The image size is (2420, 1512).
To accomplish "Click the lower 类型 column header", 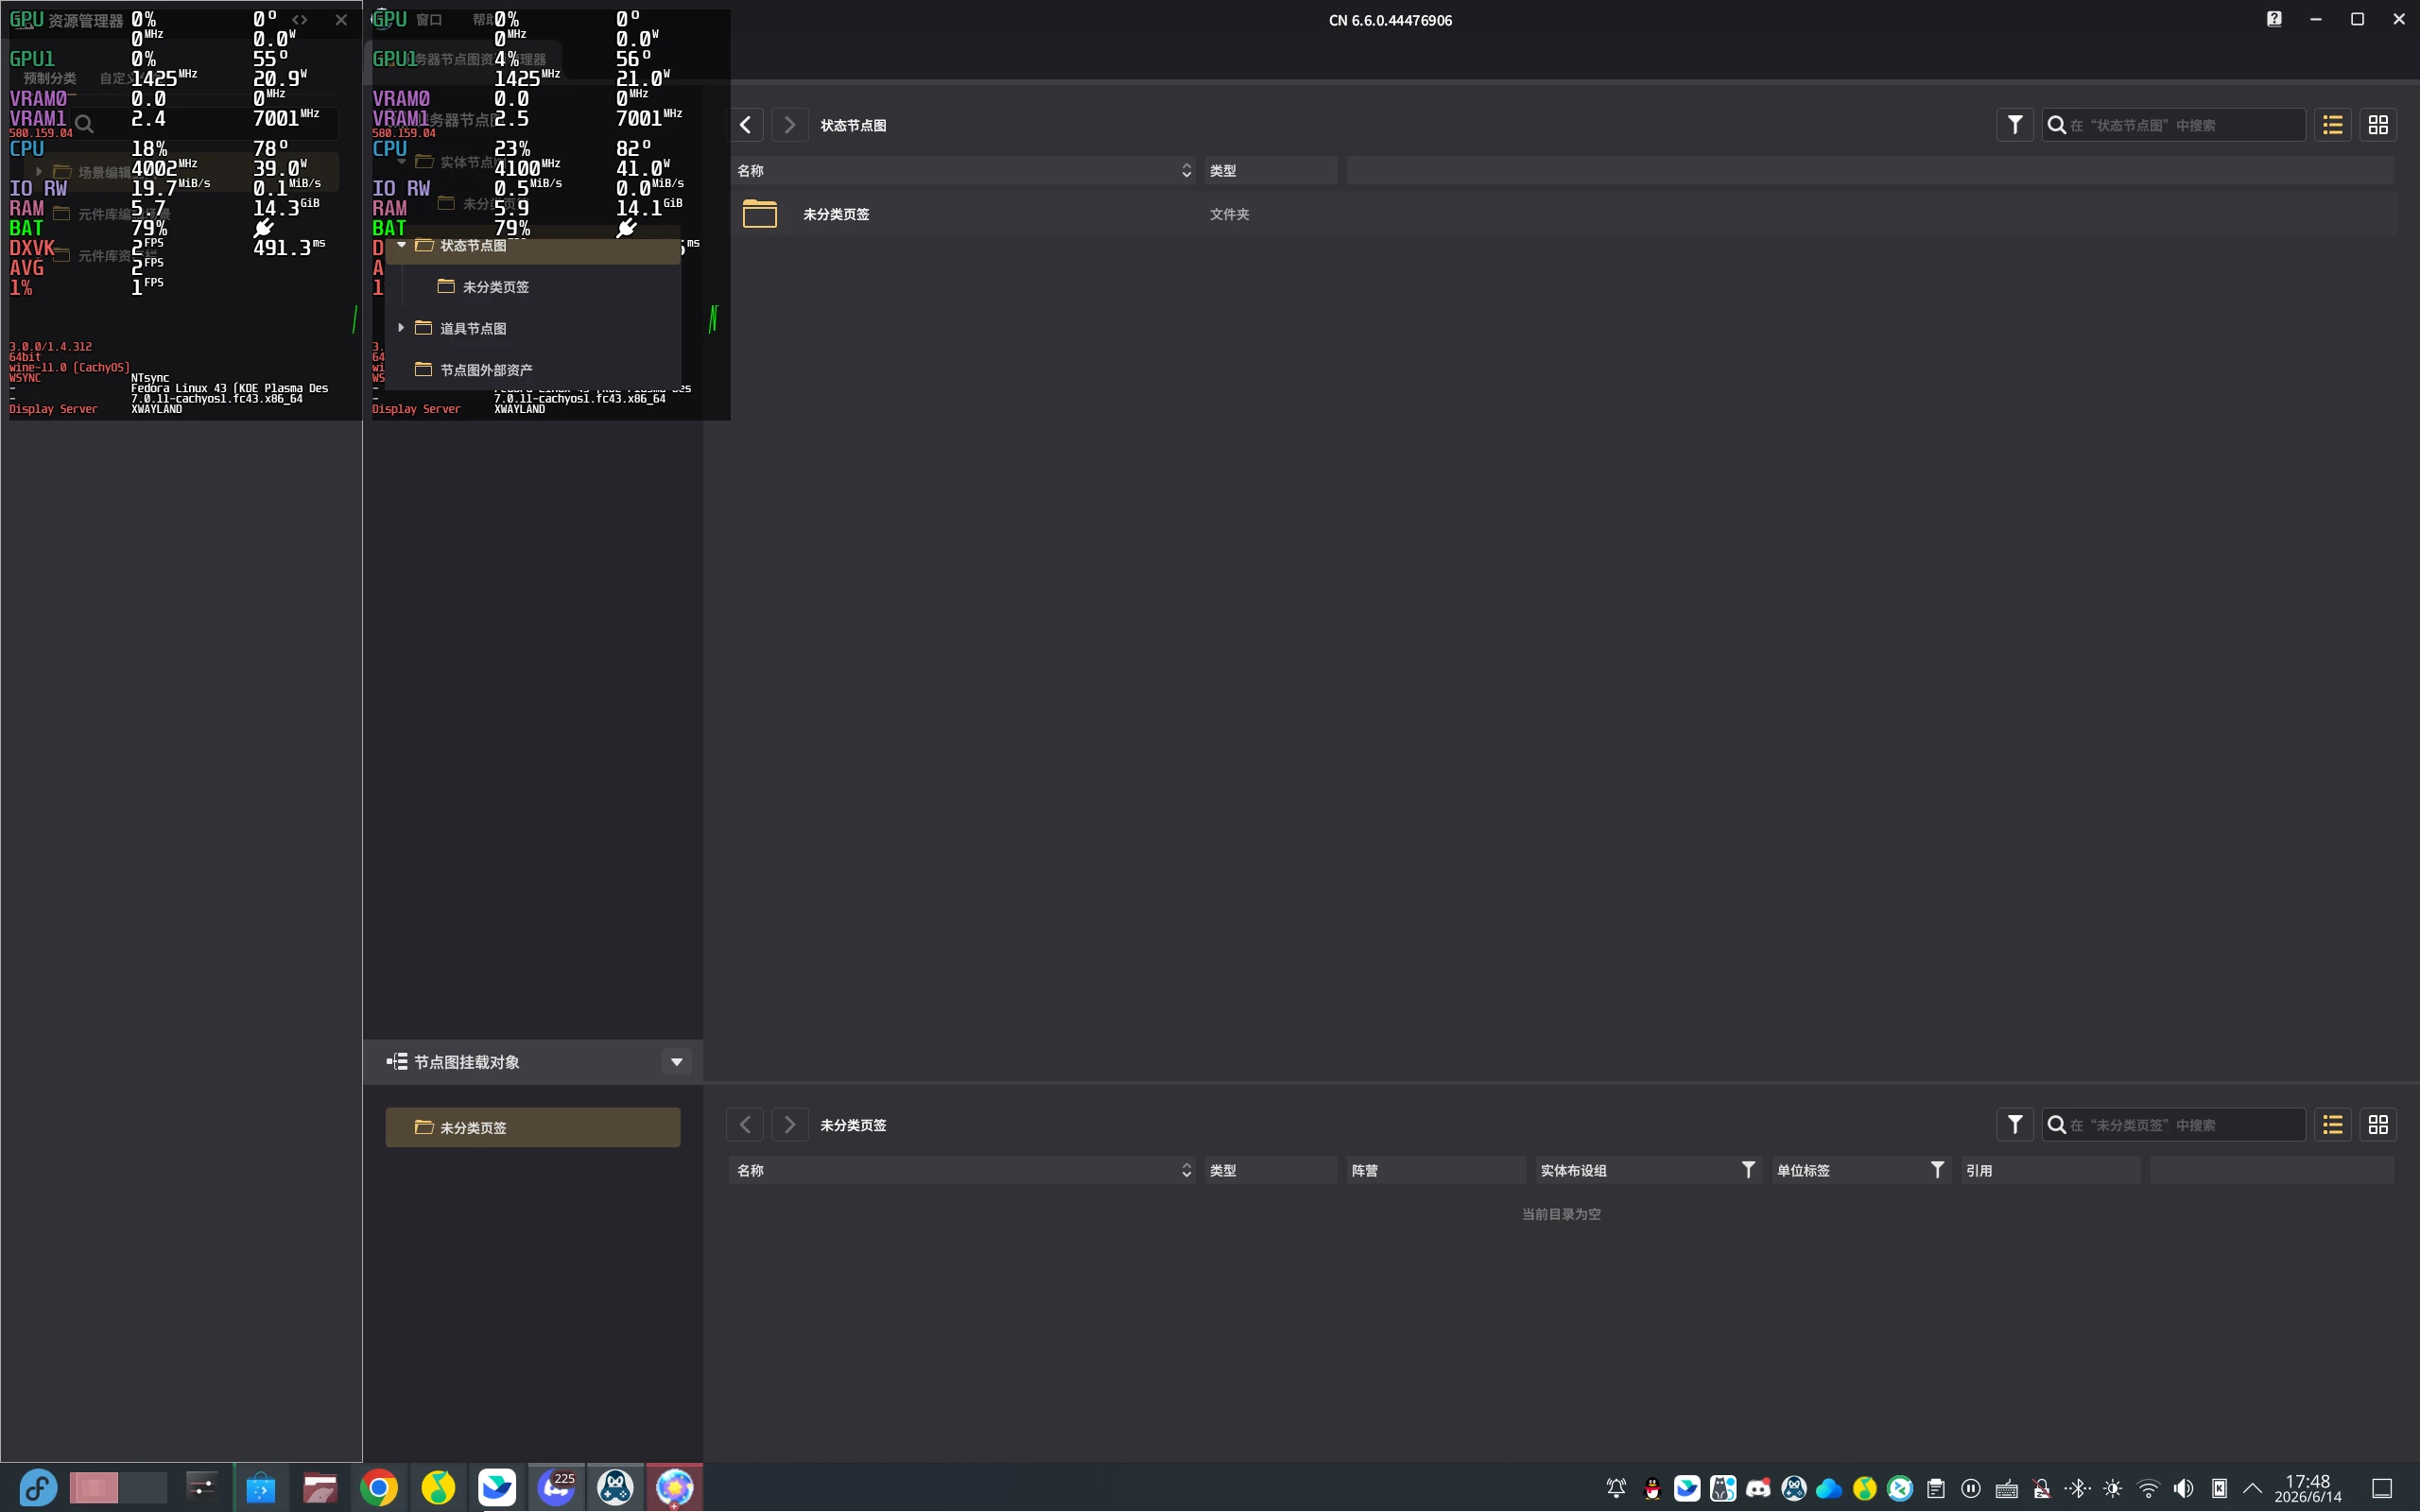I will tap(1270, 1171).
